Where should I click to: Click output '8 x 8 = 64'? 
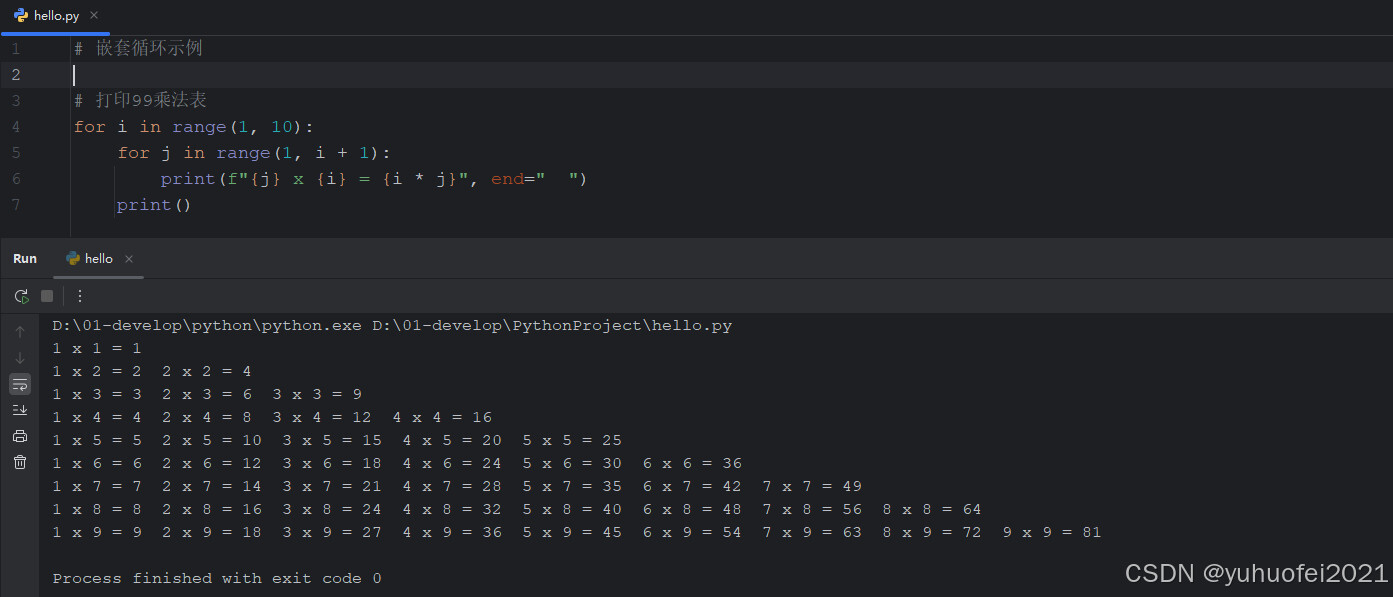pos(932,510)
